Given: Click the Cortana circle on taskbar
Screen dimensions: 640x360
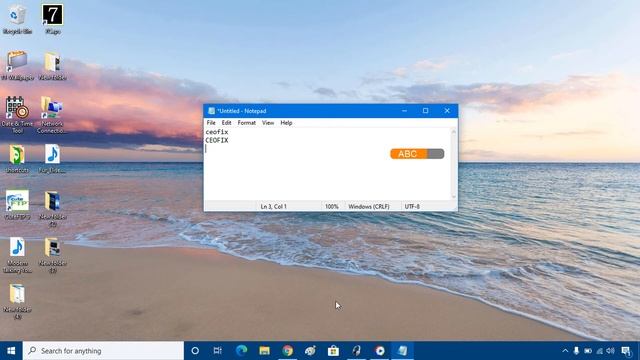Looking at the screenshot, I should click(195, 351).
